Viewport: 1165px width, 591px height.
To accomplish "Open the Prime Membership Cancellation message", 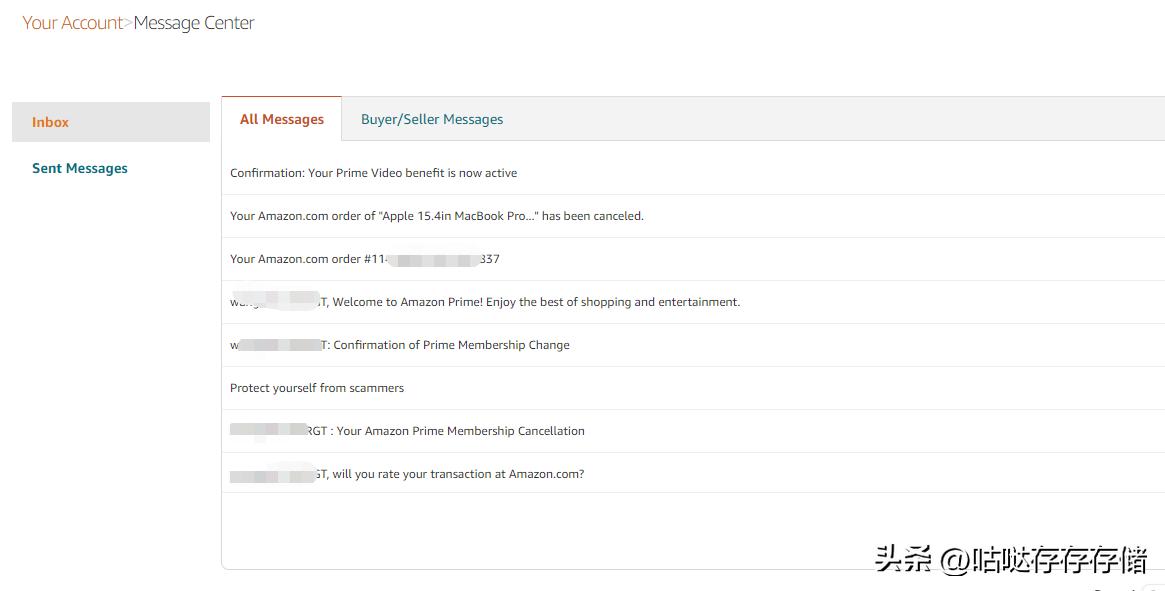I will (460, 431).
